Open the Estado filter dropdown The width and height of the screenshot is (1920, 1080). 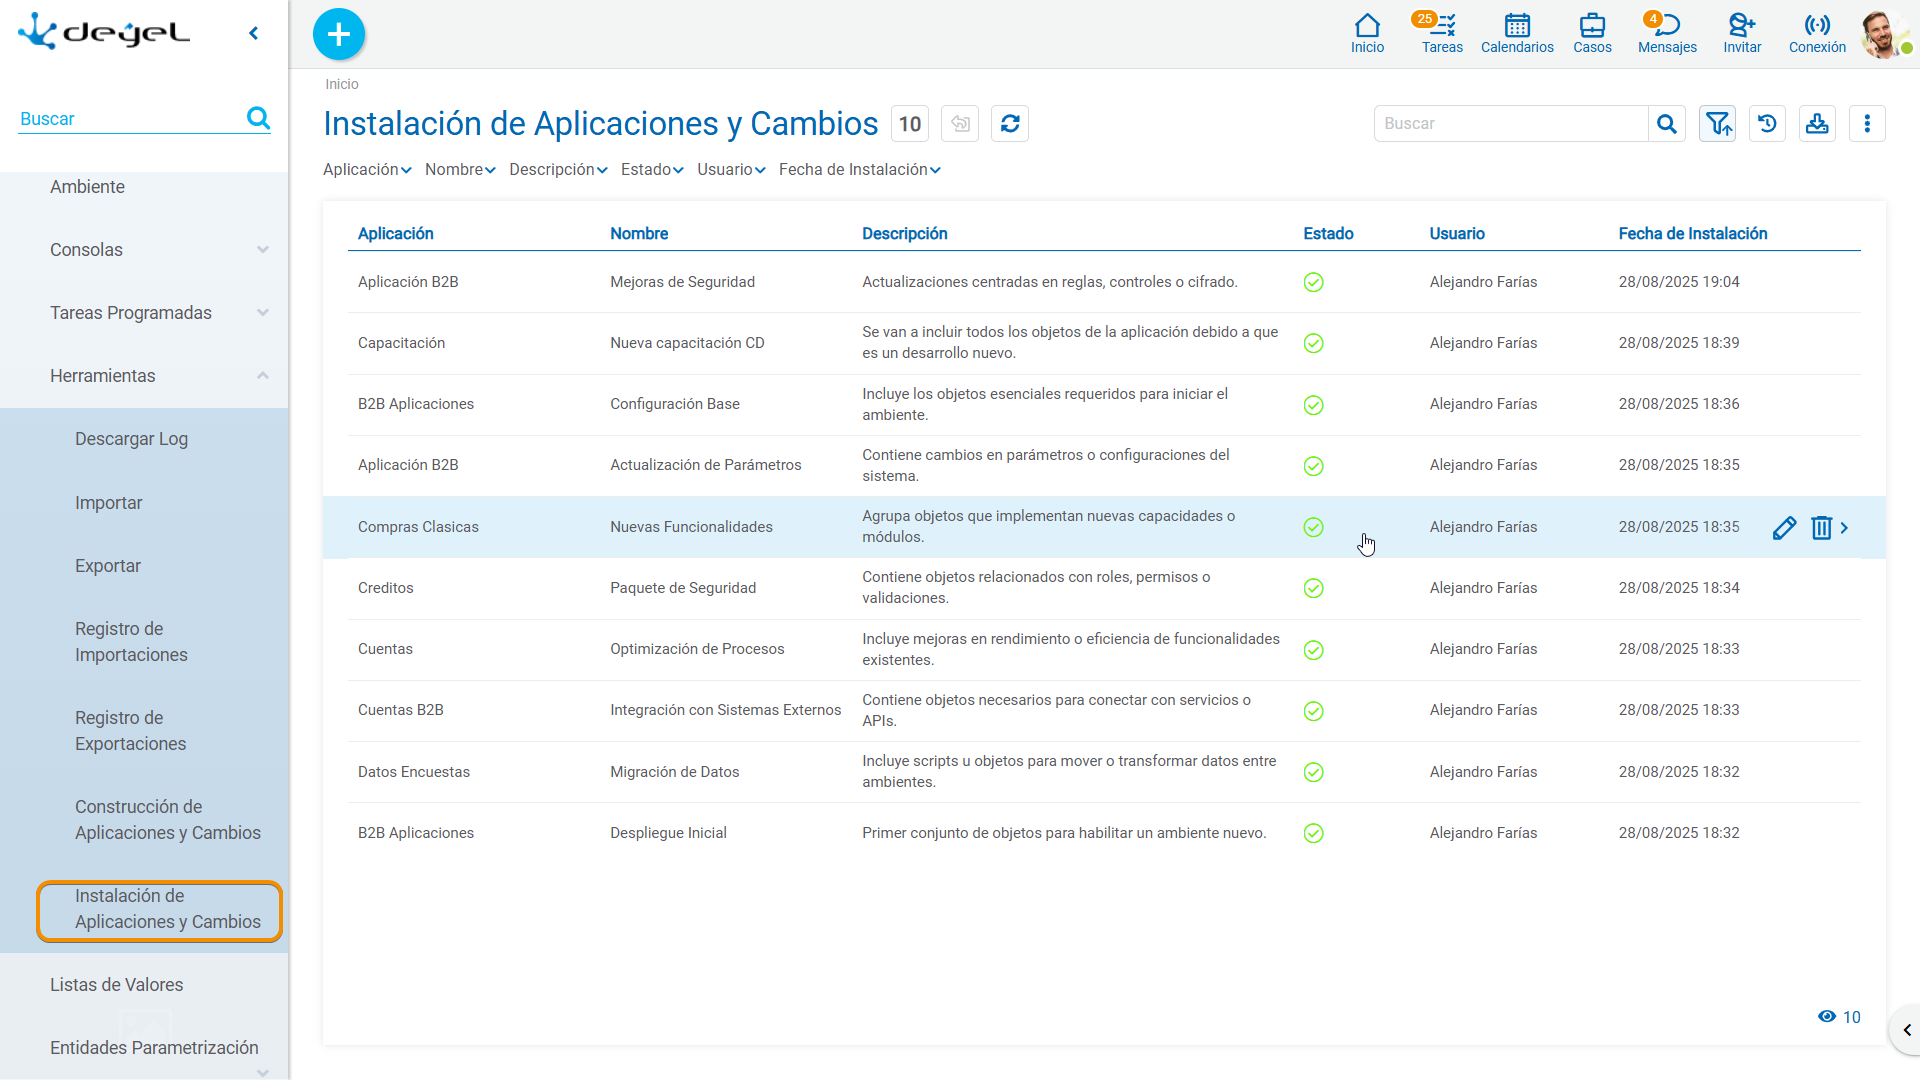click(652, 170)
